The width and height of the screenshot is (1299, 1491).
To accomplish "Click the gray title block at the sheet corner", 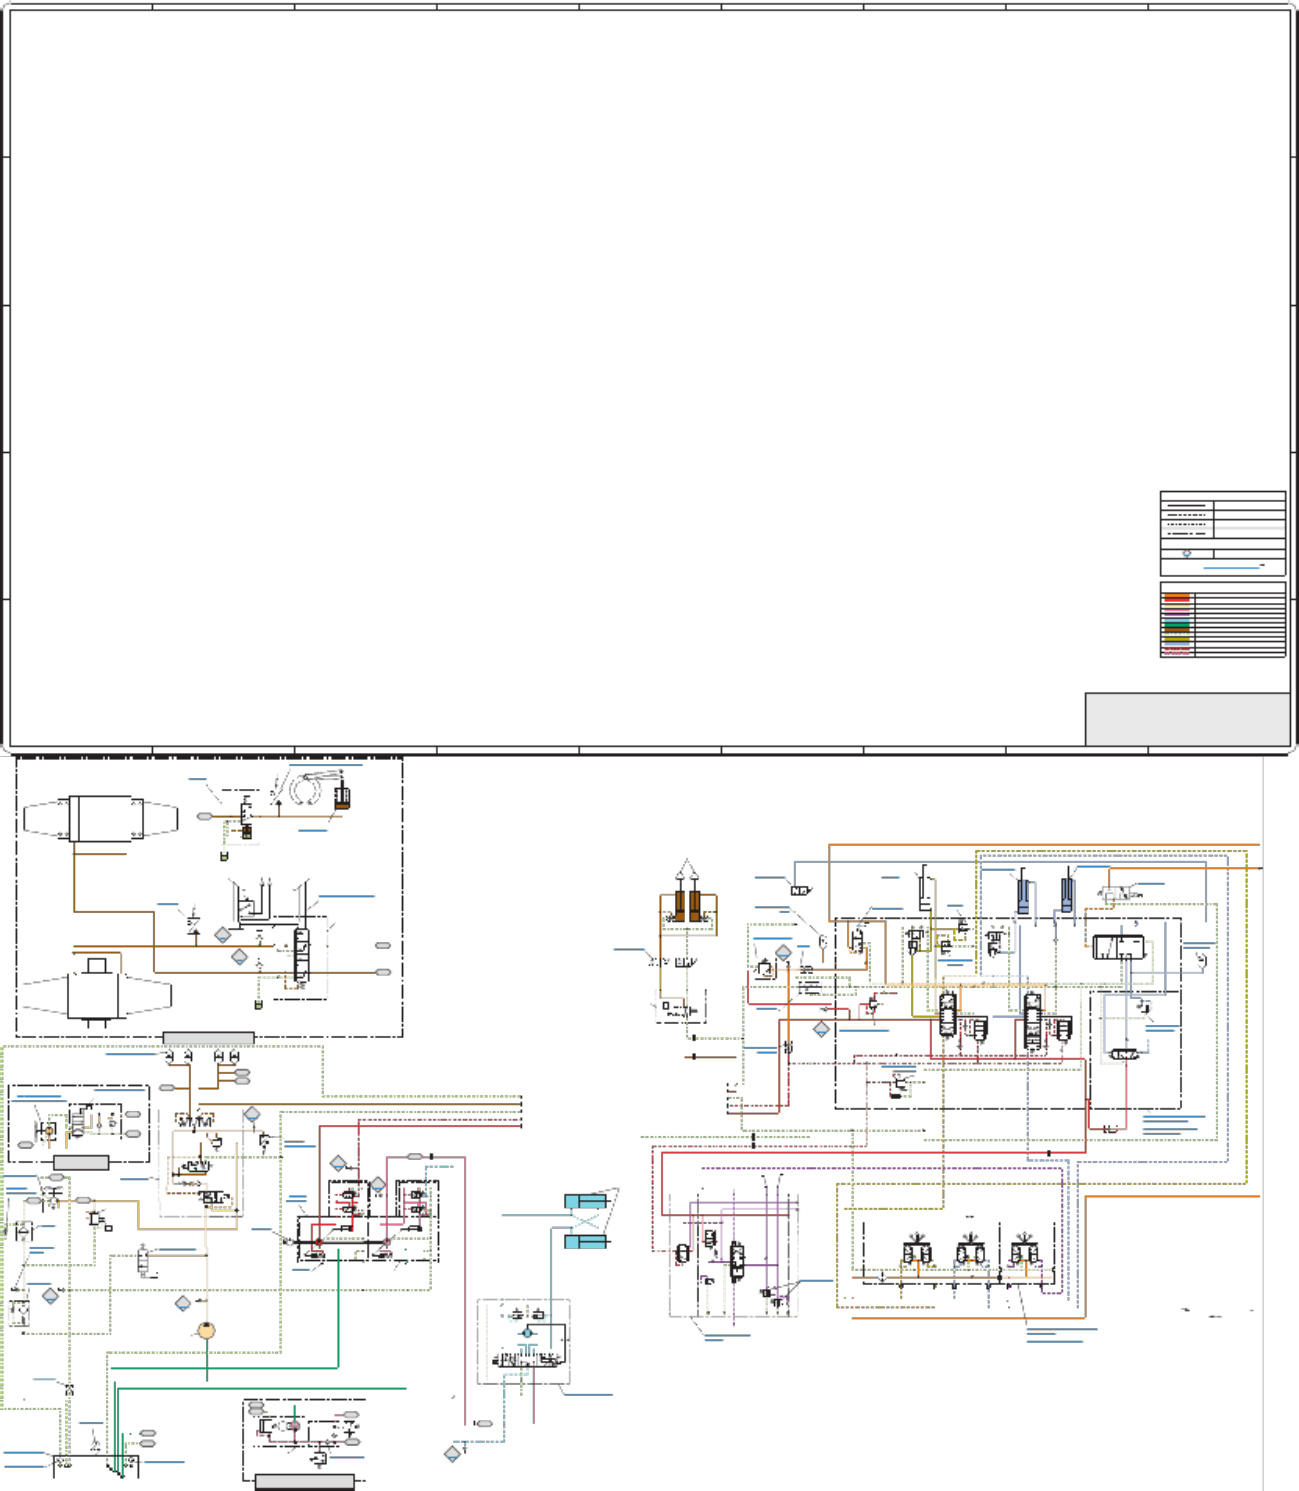I will pyautogui.click(x=1188, y=719).
